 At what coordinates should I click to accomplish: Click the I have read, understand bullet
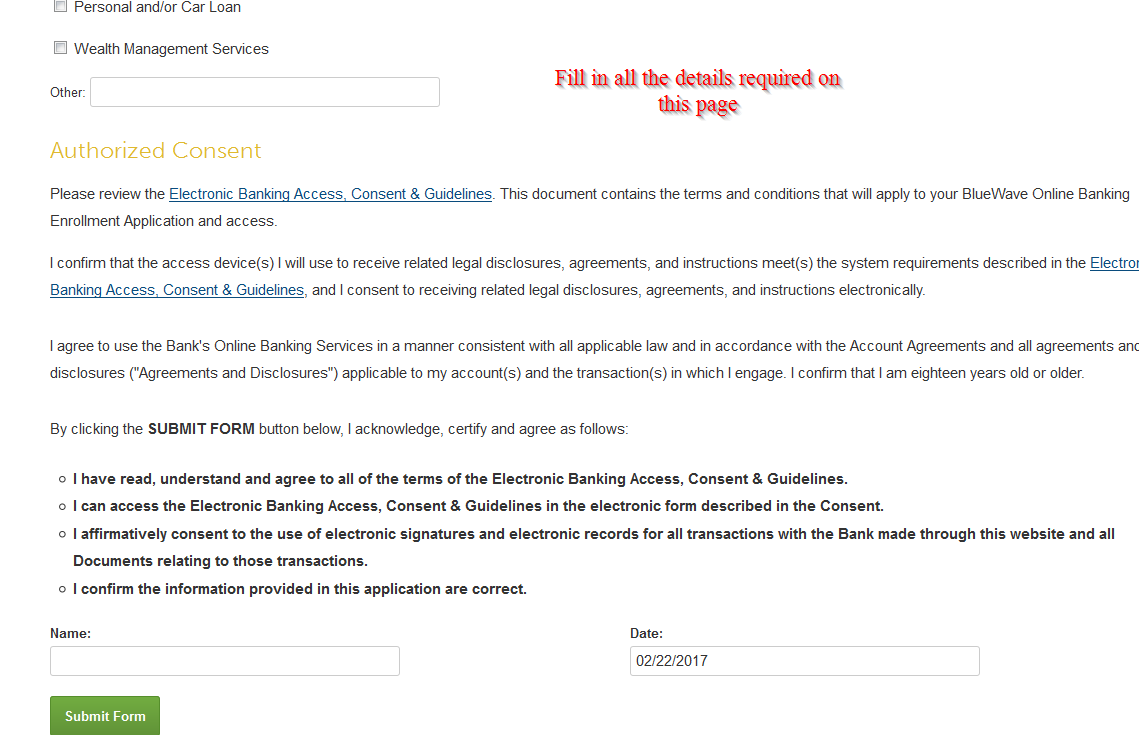coord(461,479)
